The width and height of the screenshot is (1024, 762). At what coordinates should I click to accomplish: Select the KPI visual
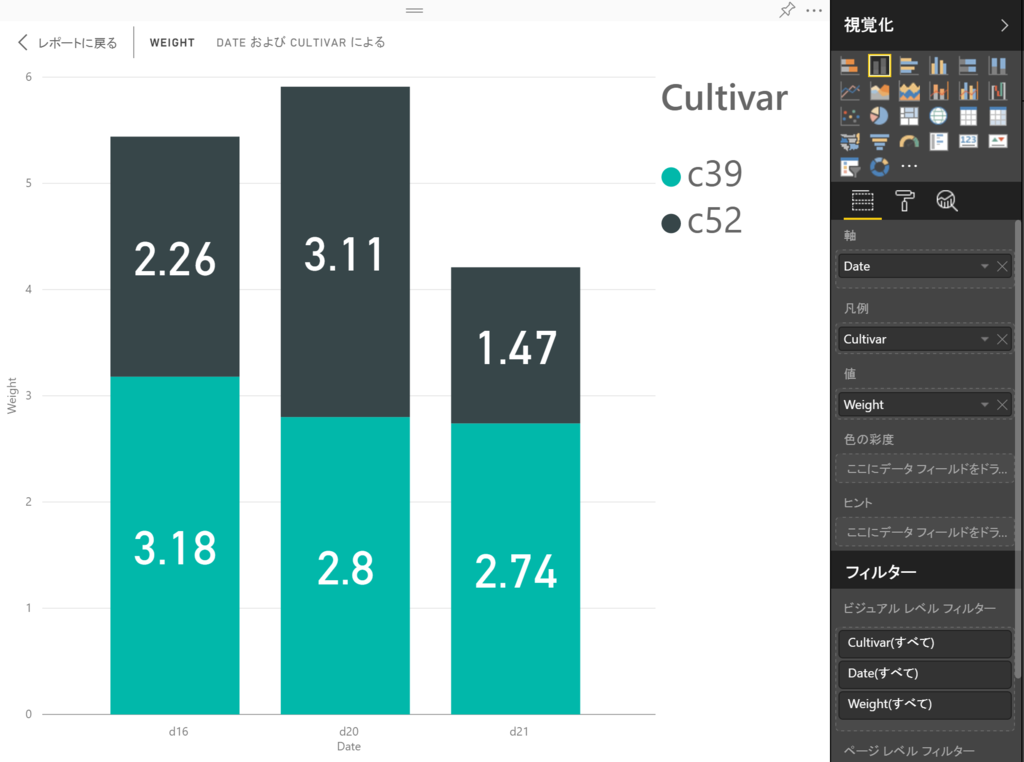click(997, 141)
